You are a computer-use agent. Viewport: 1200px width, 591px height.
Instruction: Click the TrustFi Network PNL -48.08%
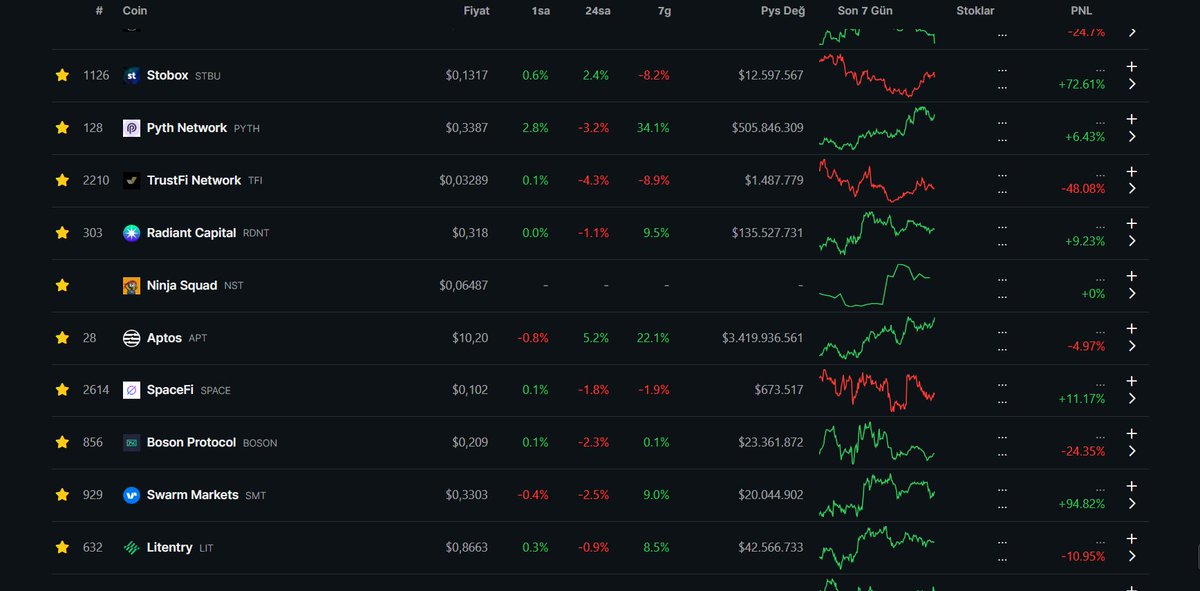[x=1083, y=189]
